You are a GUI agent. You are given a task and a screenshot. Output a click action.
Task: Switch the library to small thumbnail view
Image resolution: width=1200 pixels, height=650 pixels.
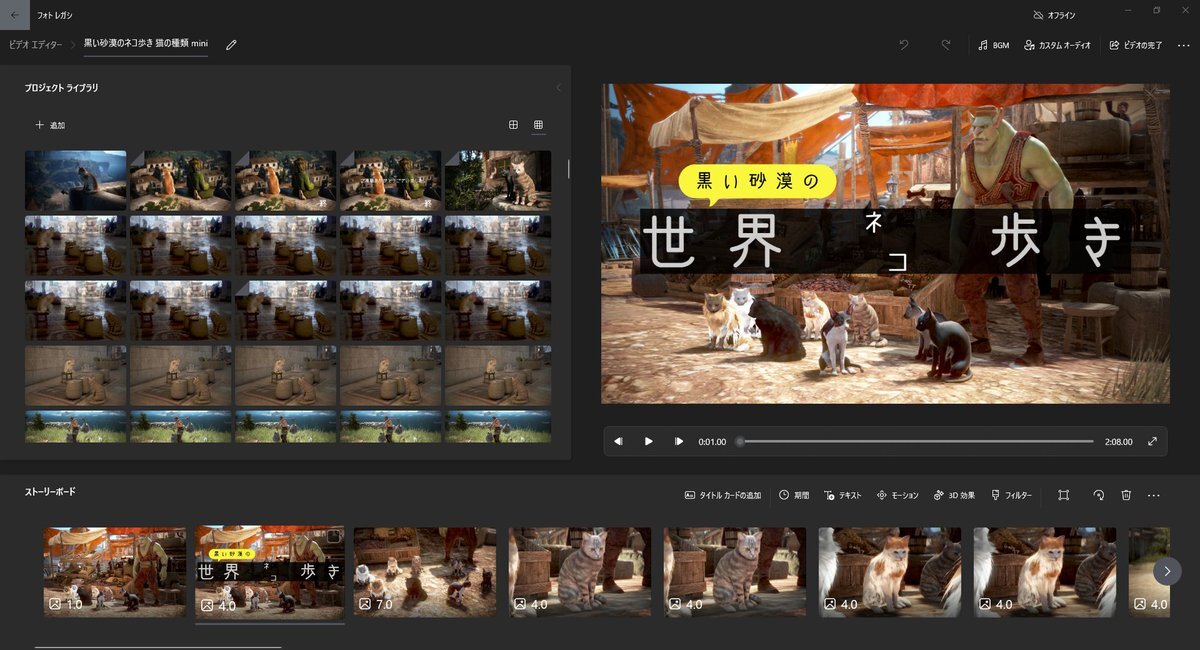point(538,125)
